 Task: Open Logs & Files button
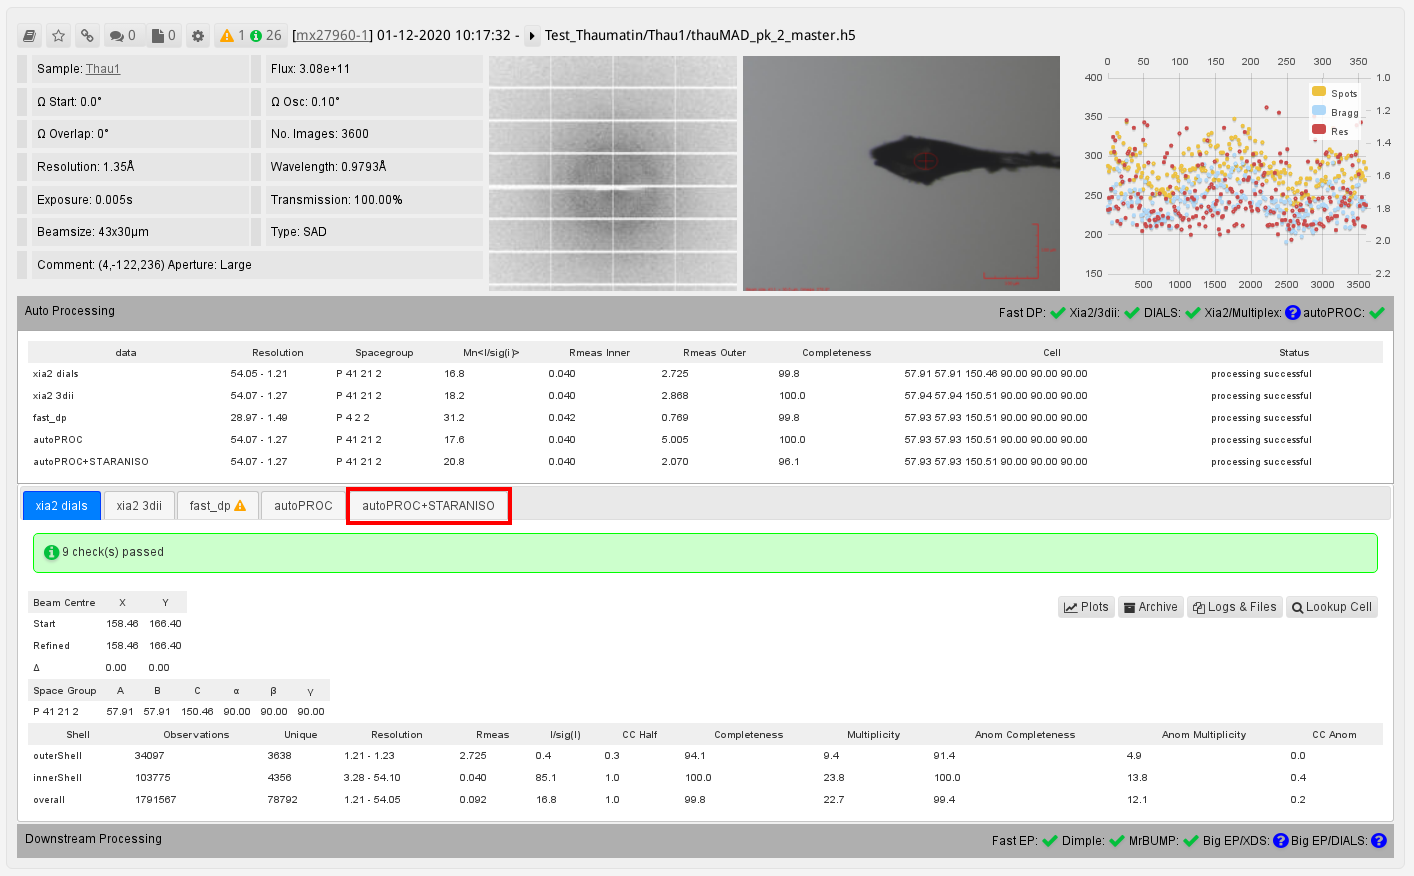1235,607
